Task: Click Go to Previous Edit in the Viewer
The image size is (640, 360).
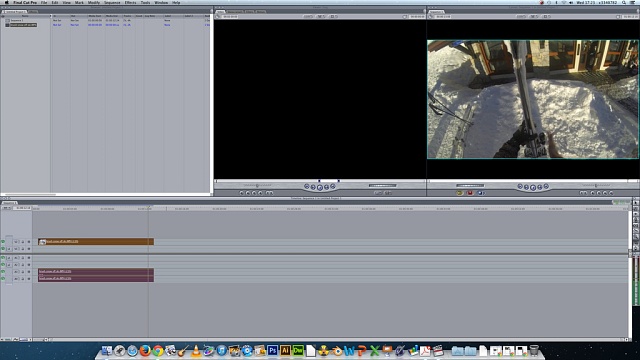Action: tap(307, 187)
